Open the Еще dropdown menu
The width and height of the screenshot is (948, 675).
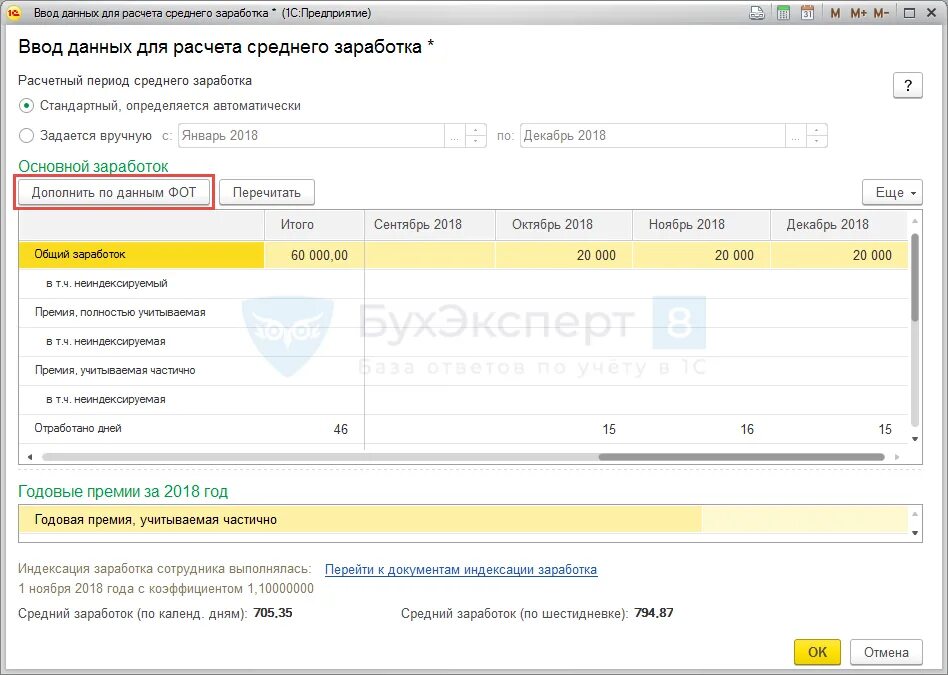click(892, 192)
